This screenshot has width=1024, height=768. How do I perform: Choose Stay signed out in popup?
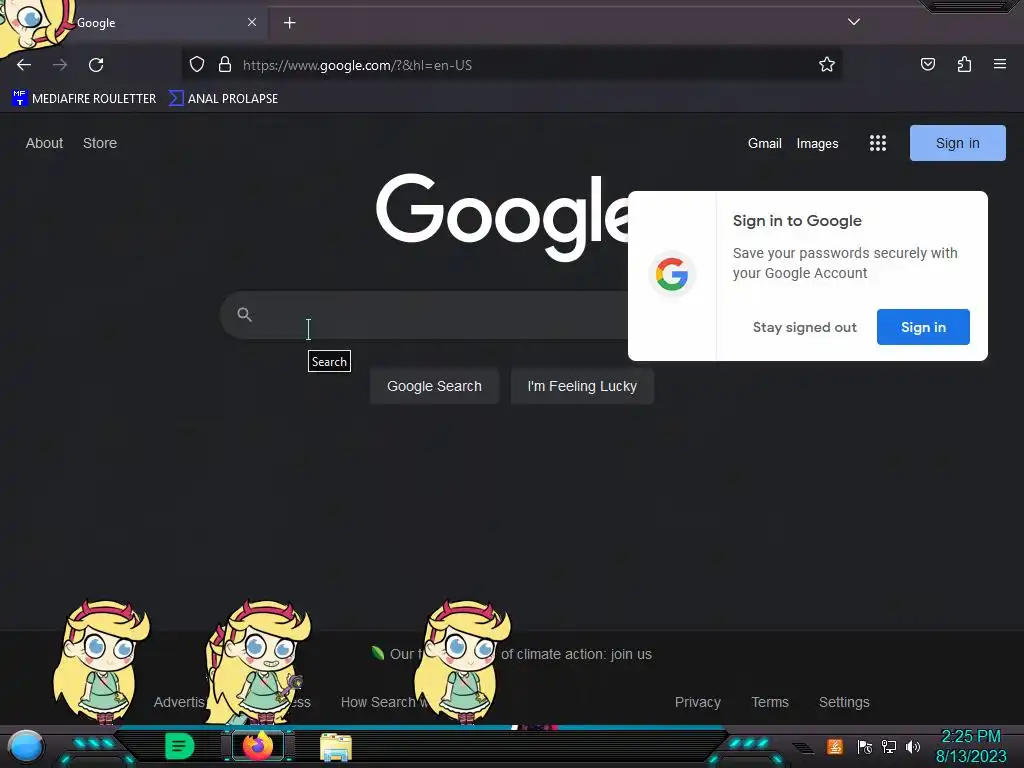805,327
